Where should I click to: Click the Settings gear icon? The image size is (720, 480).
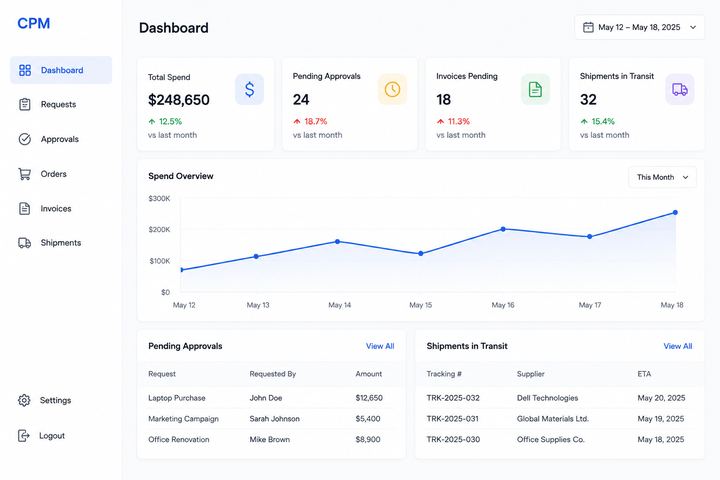24,400
